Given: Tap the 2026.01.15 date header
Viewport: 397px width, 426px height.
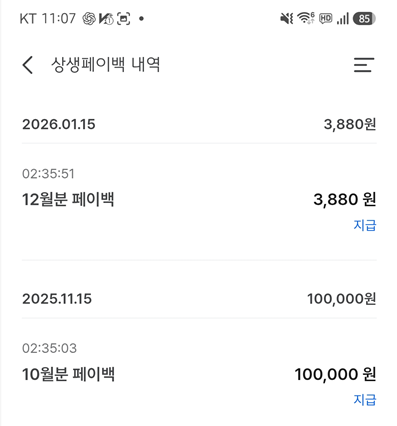Looking at the screenshot, I should coord(59,124).
